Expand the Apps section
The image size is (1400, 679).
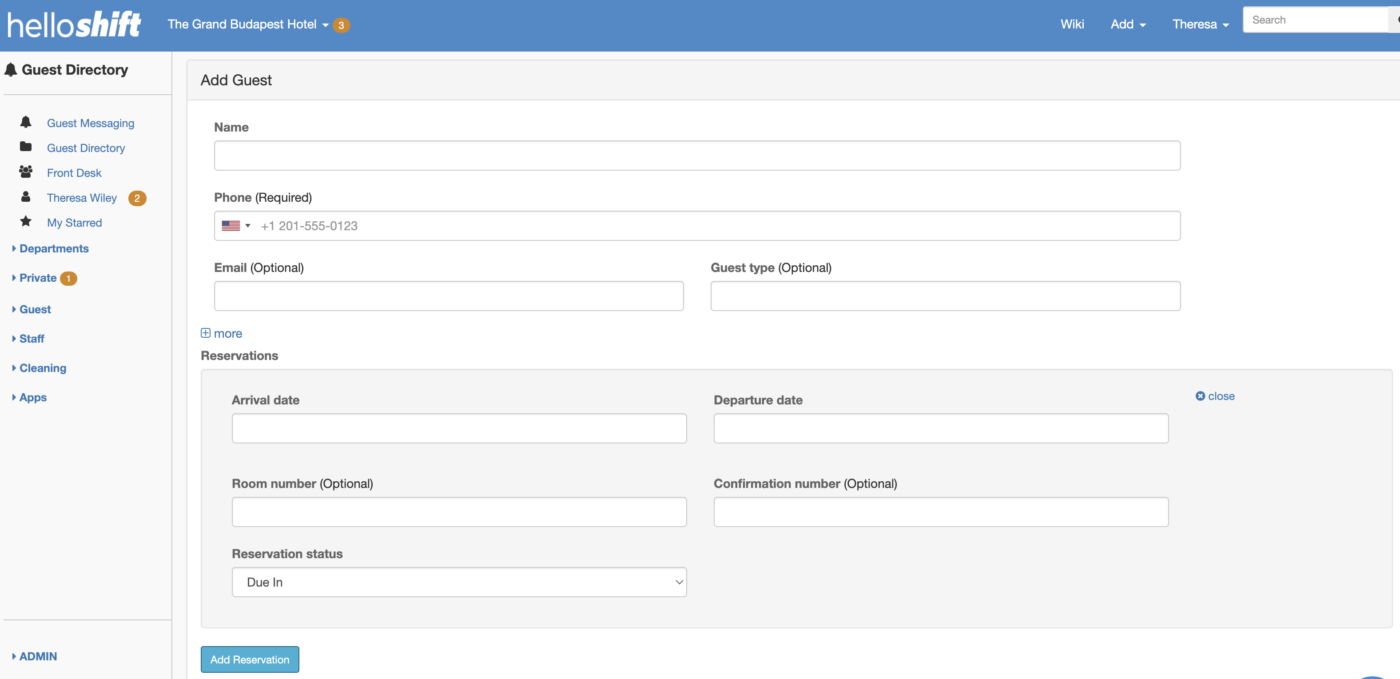pyautogui.click(x=29, y=398)
